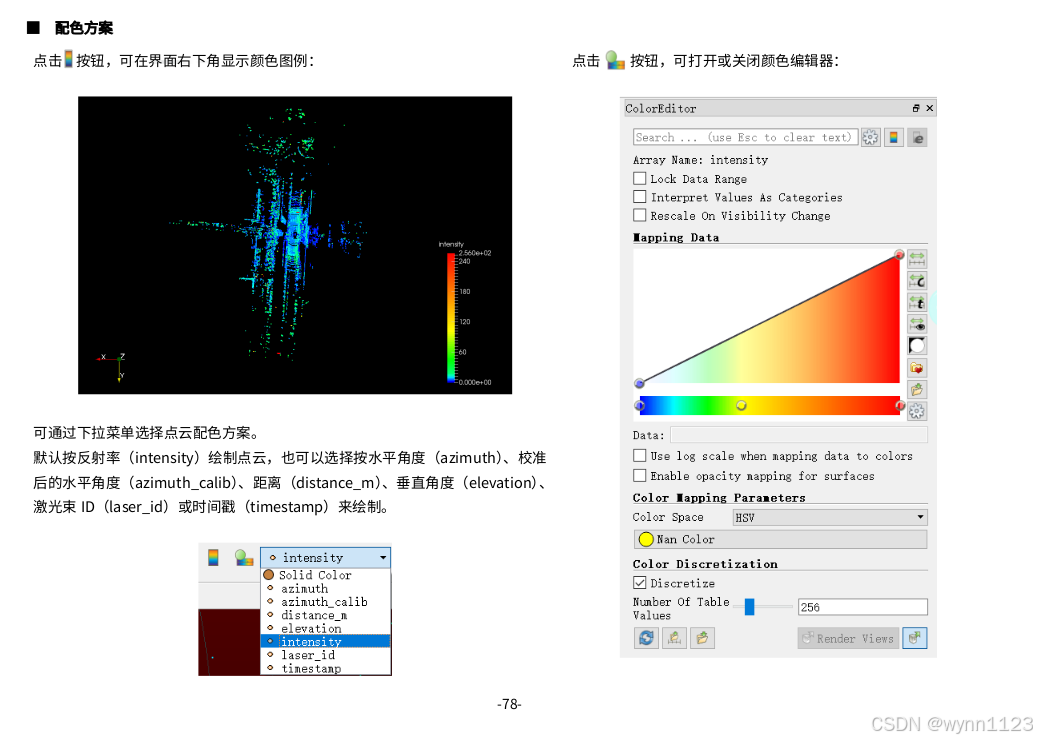Click the XYZ orientation axes in viewer

112,367
